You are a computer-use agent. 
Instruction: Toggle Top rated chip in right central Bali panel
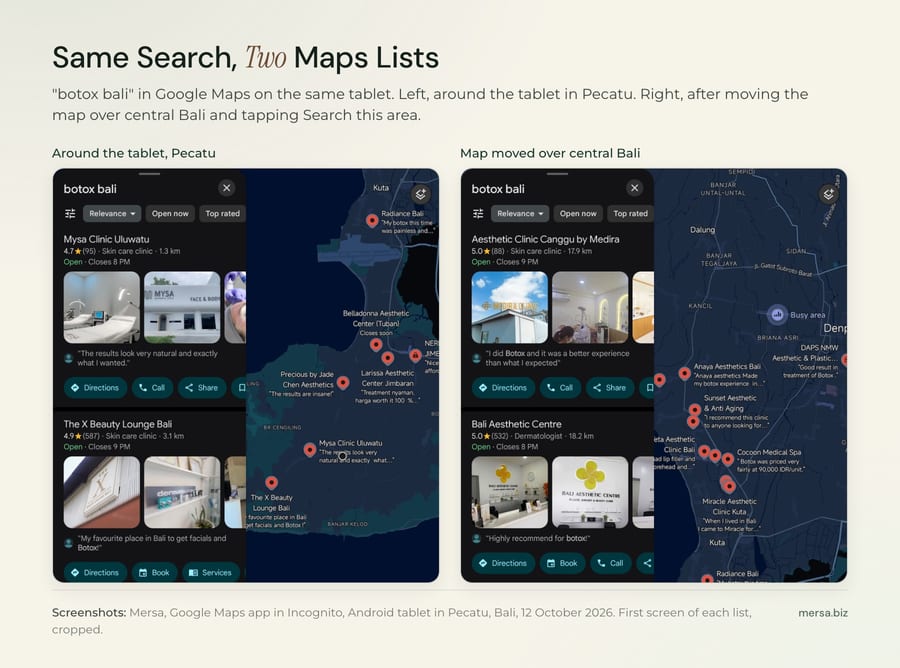pyautogui.click(x=630, y=213)
